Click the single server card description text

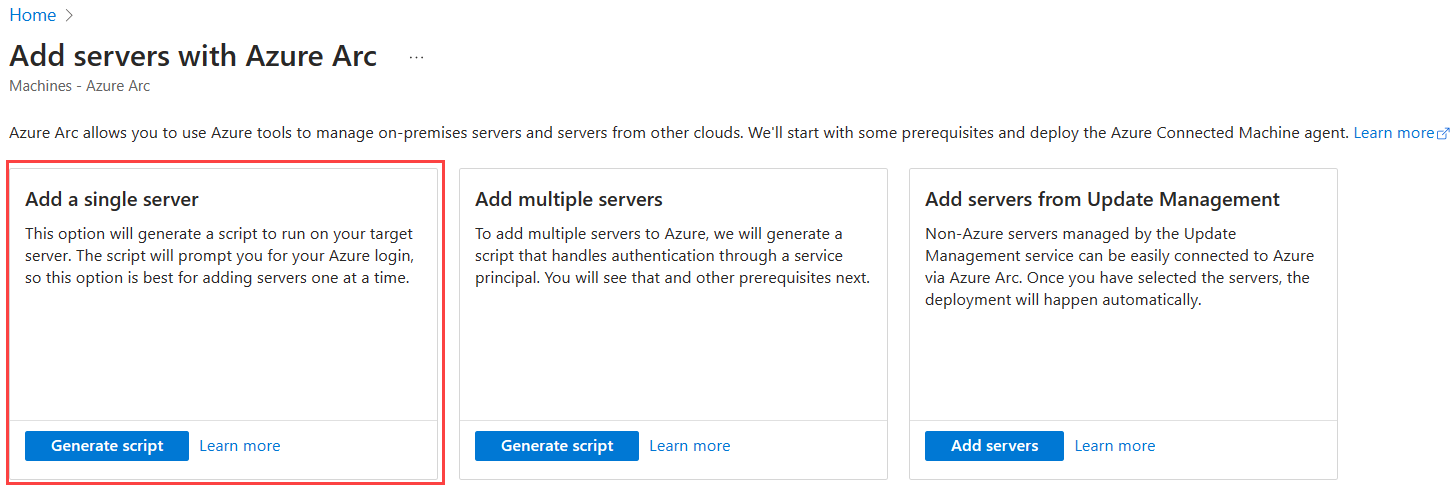coord(219,256)
